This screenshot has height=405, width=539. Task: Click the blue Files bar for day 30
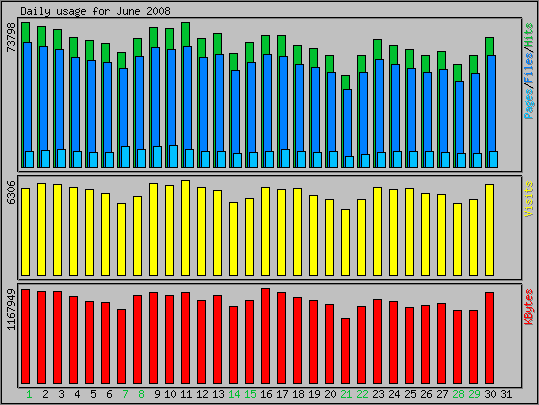pyautogui.click(x=492, y=103)
